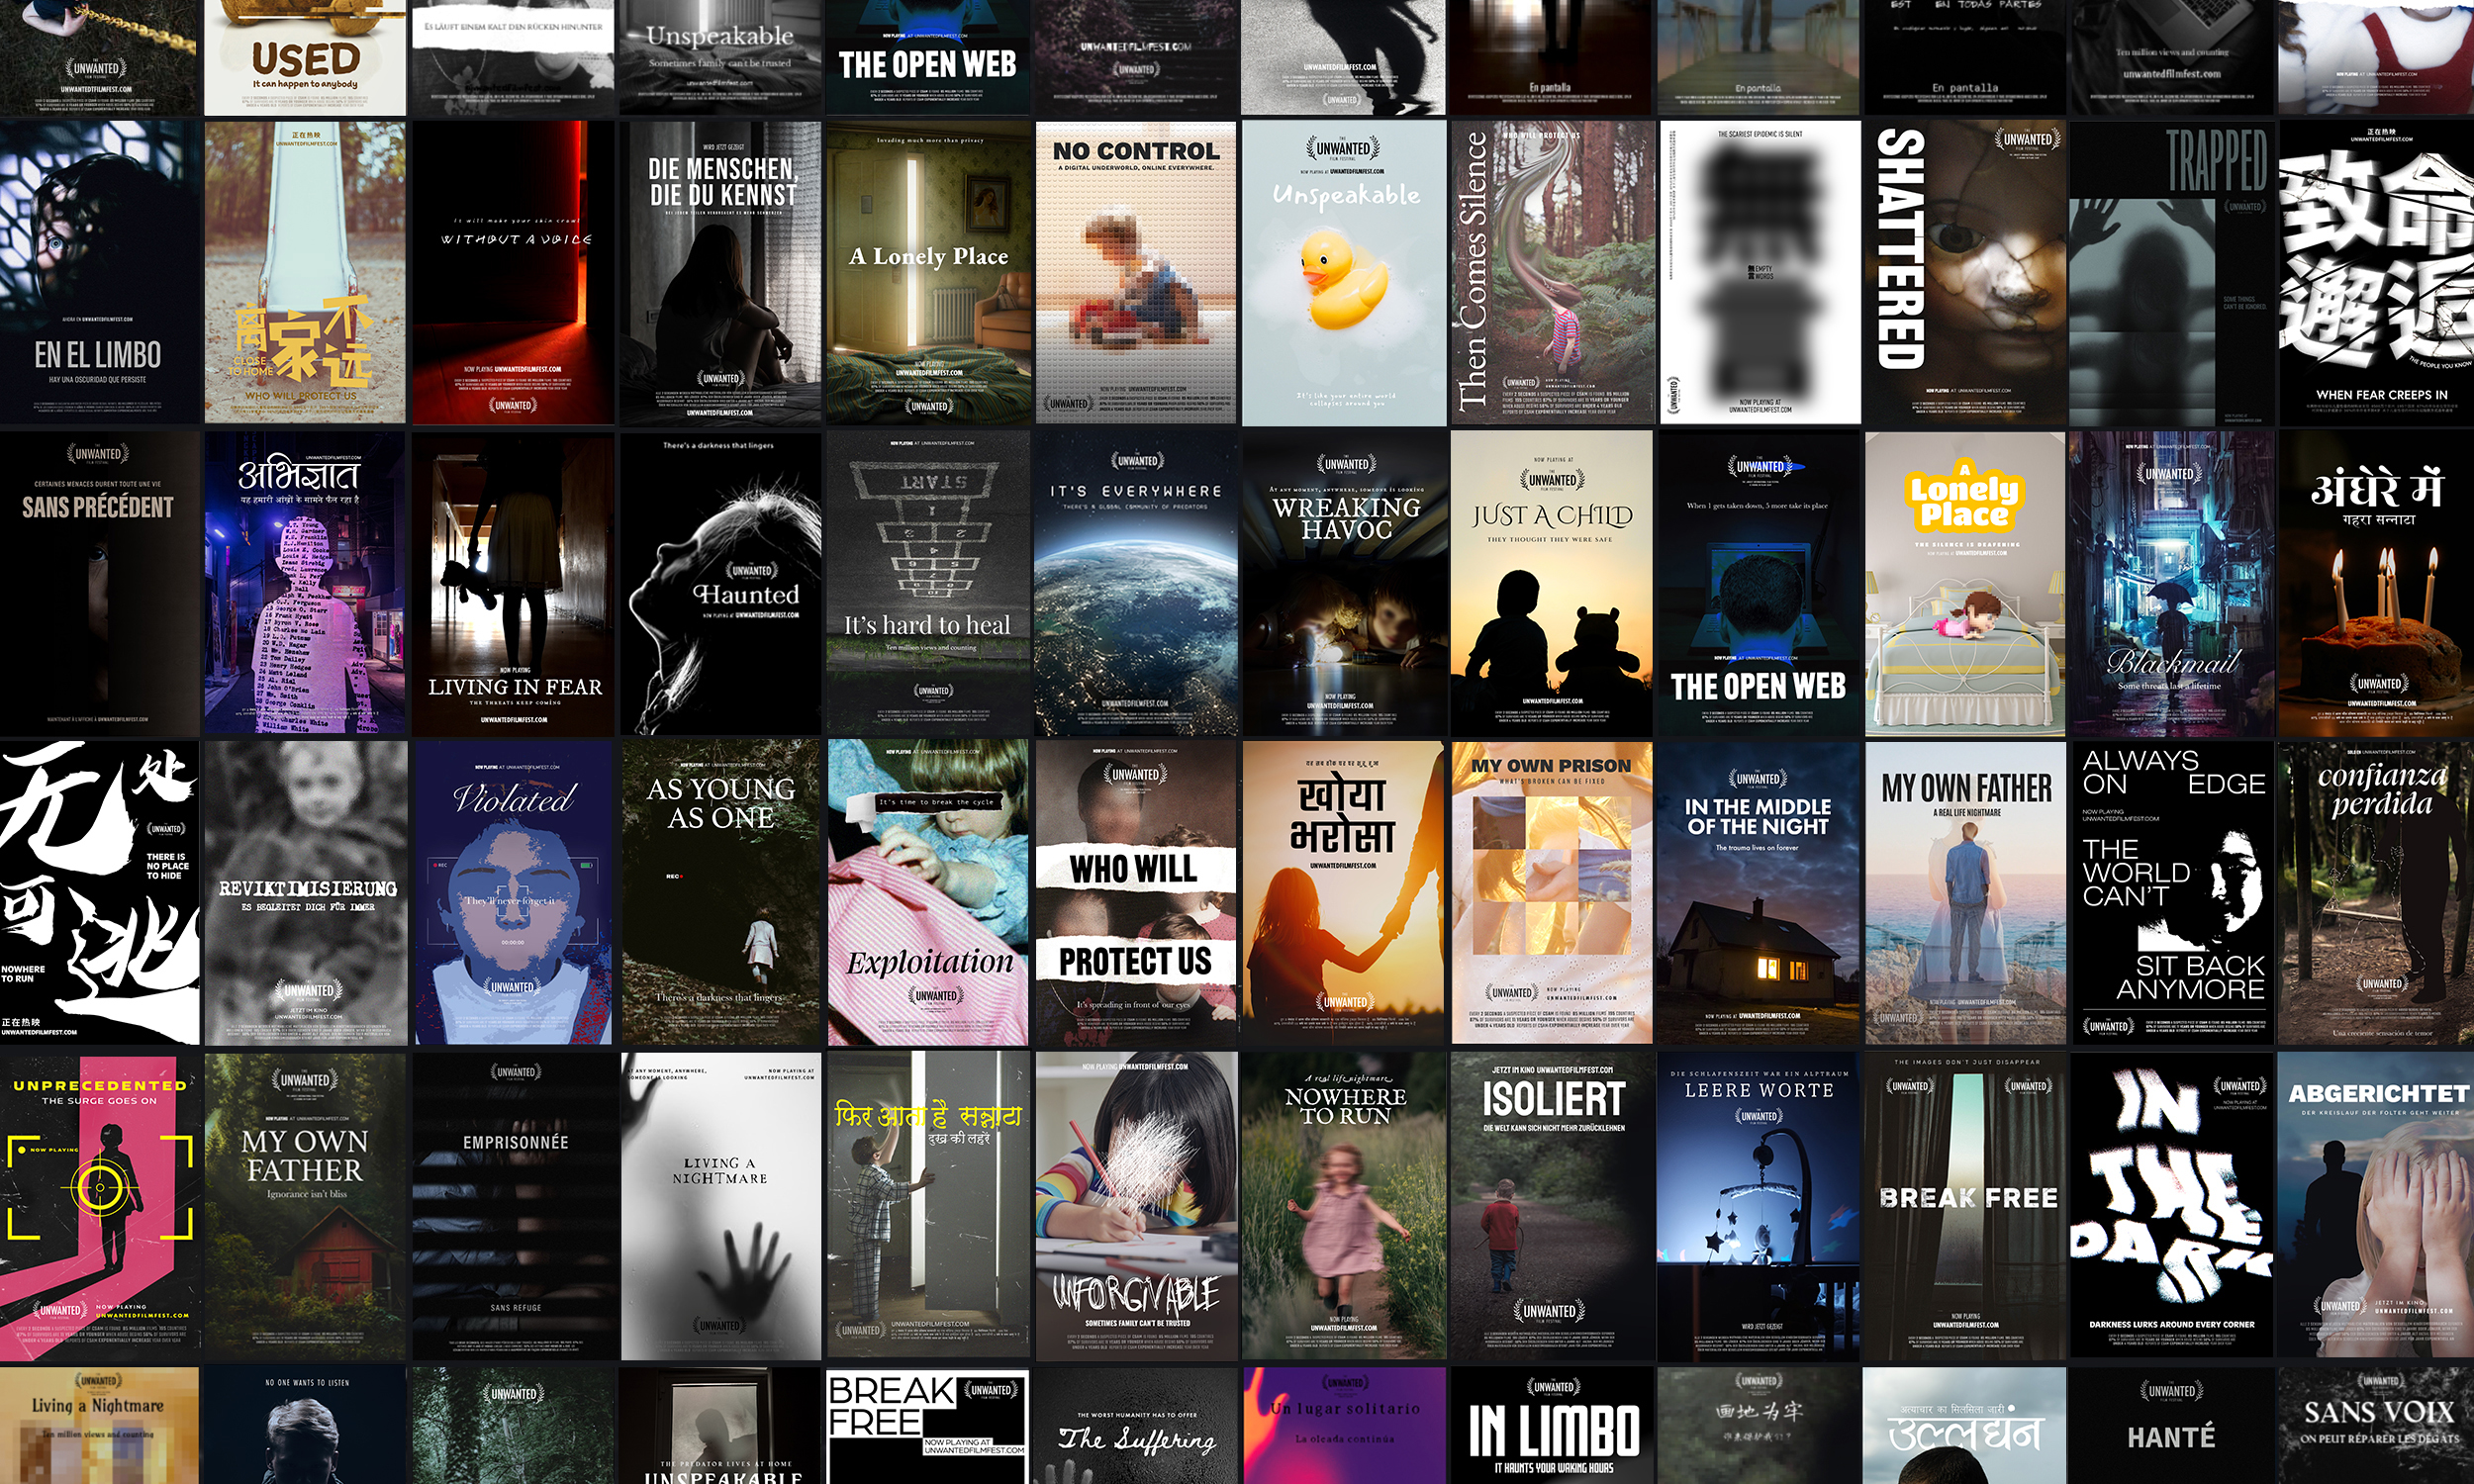Viewport: 2474px width, 1484px height.
Task: Click the WREAKING HAVOC poster
Action: click(1344, 583)
